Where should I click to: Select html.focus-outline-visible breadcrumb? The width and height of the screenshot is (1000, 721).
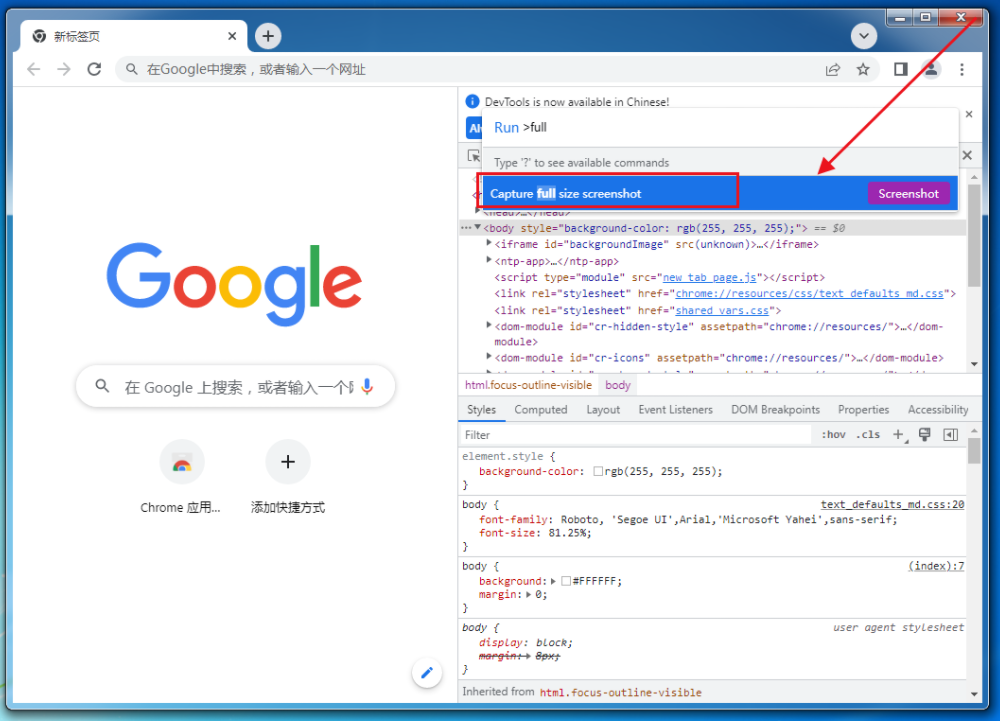click(x=528, y=385)
